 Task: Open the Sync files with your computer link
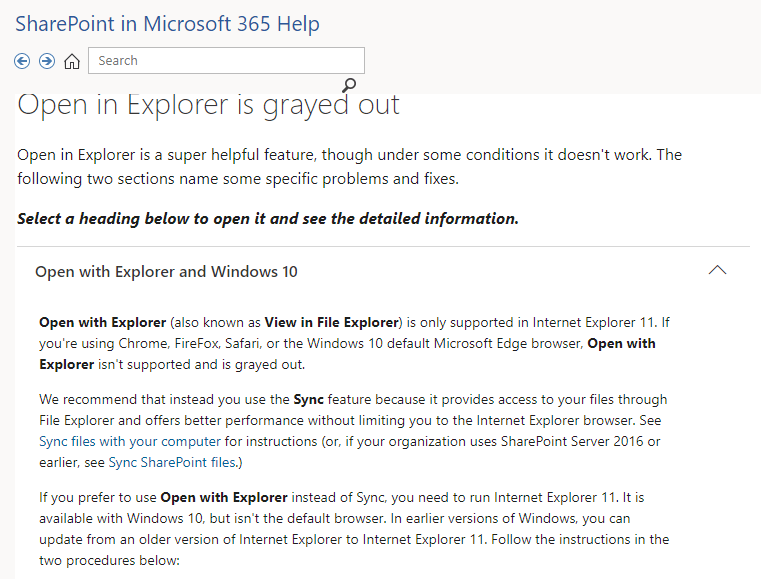point(130,441)
